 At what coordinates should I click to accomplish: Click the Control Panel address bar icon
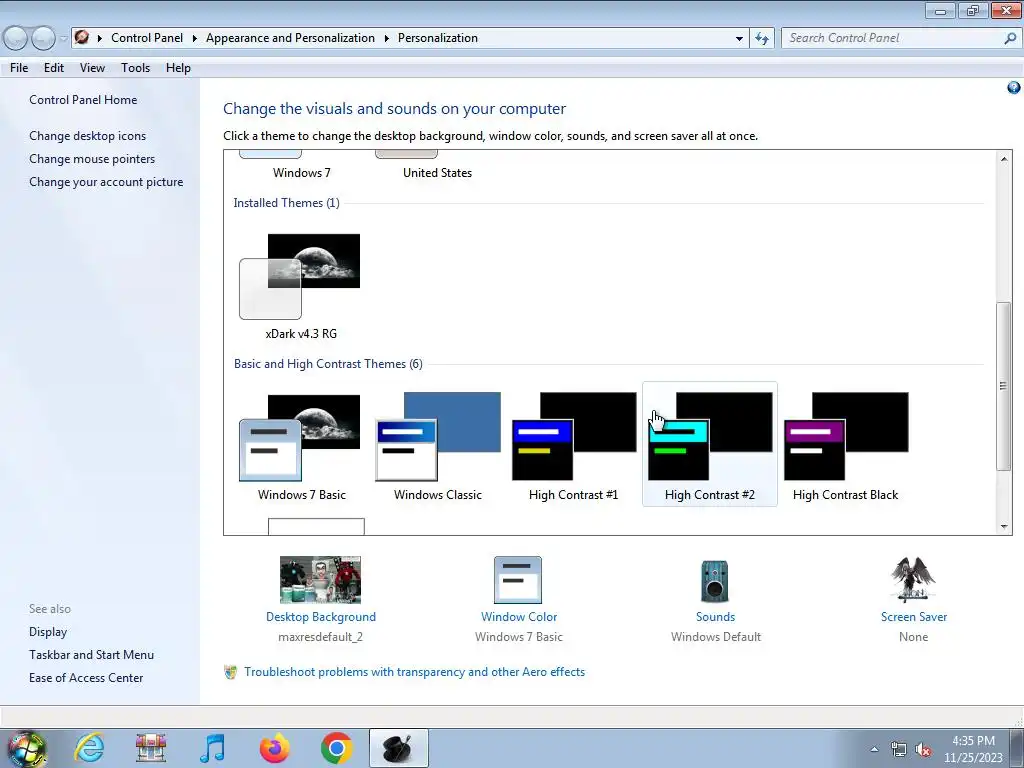point(82,37)
